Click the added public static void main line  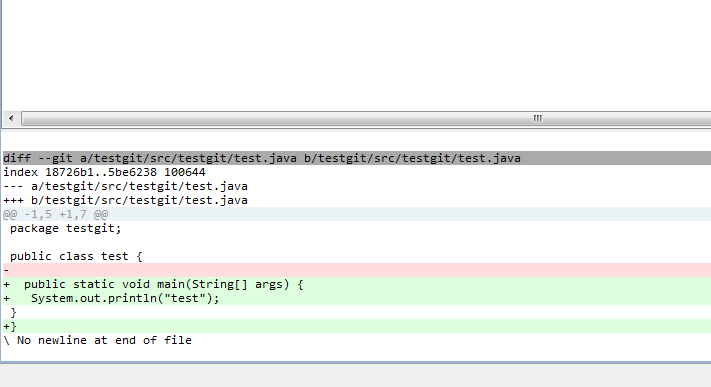coord(357,284)
